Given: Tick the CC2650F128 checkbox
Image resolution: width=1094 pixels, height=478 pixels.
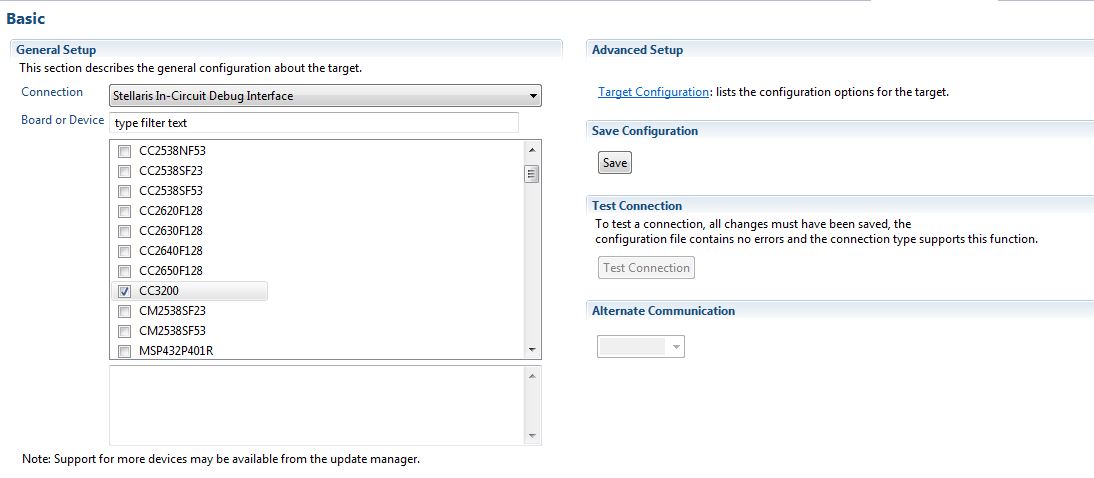Looking at the screenshot, I should (x=125, y=271).
